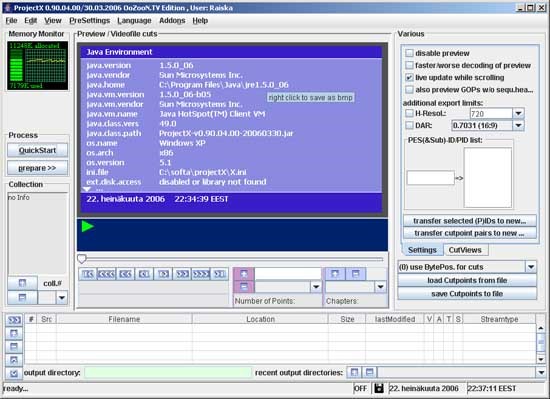Check faster/worse decoding of preview
This screenshot has height=399, width=550.
409,65
